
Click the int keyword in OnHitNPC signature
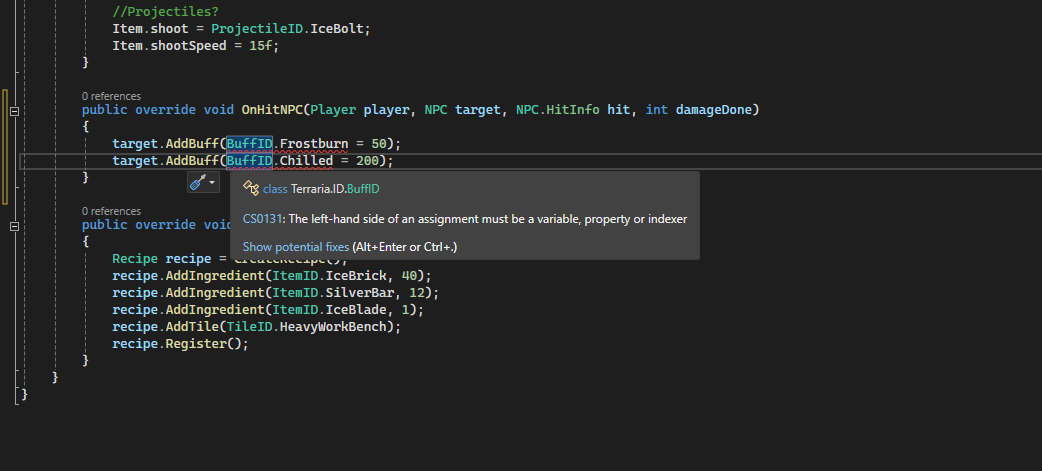657,109
